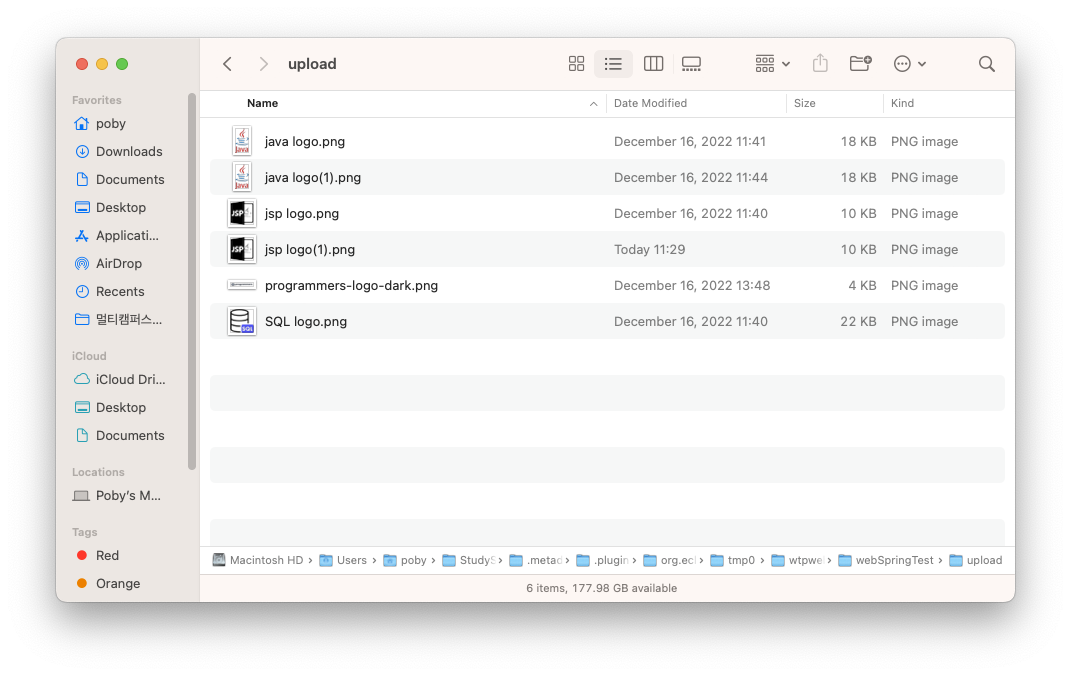
Task: Click the Share toolbar button
Action: pyautogui.click(x=820, y=64)
